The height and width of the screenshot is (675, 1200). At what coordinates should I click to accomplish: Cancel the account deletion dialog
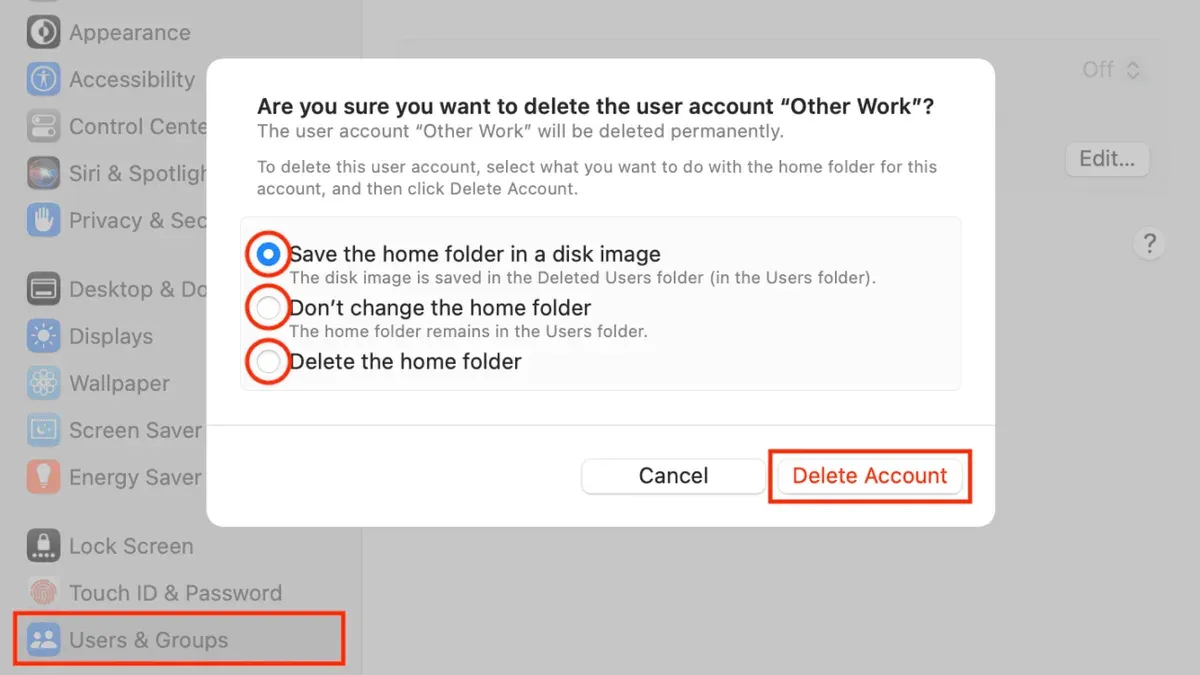coord(673,476)
